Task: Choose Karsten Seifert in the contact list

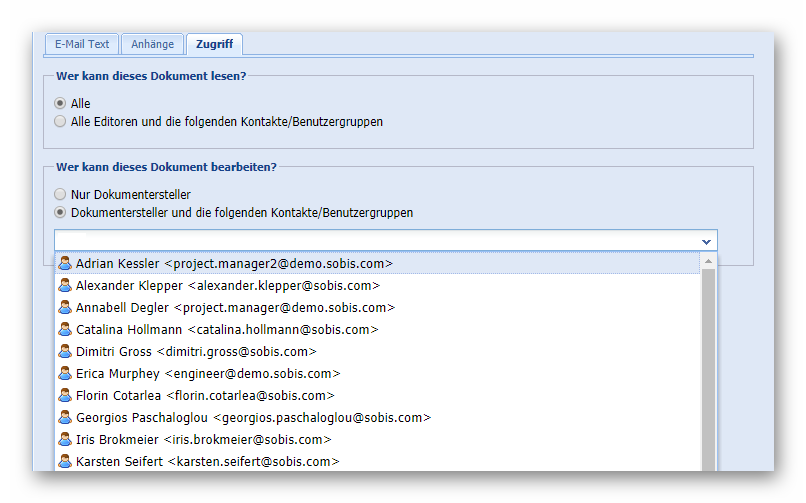Action: 207,462
